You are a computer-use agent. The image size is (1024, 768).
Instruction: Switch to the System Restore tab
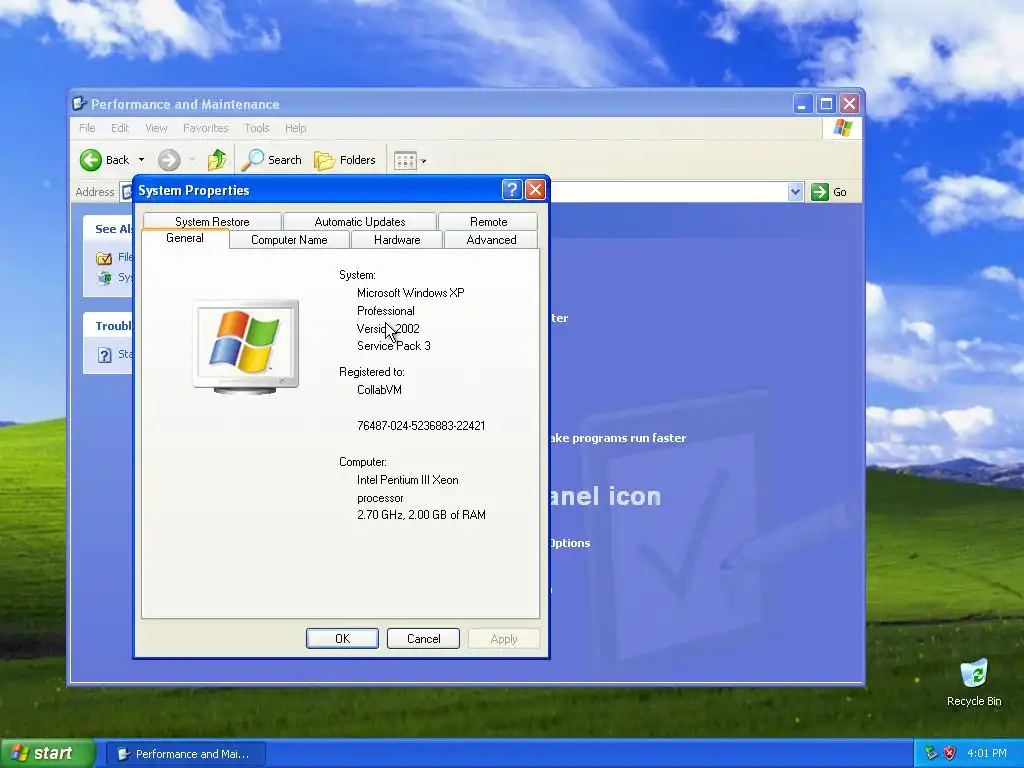(212, 221)
